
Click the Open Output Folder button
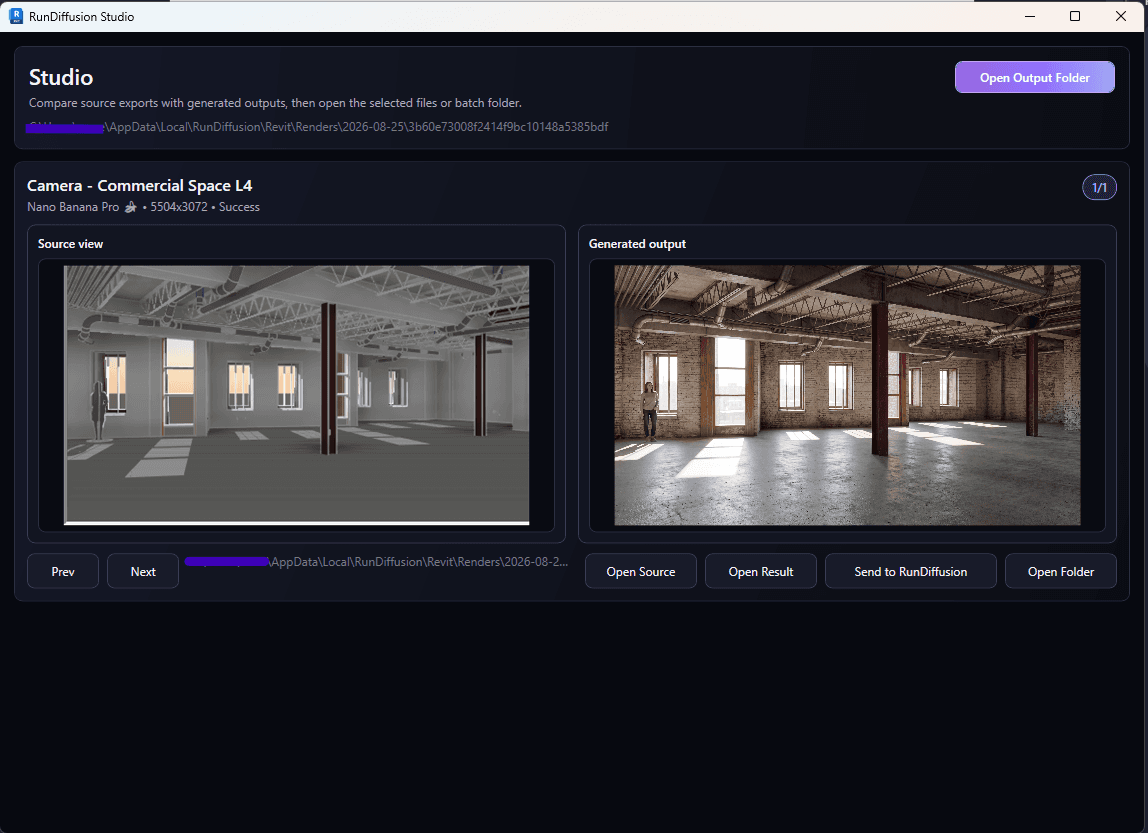pos(1035,78)
